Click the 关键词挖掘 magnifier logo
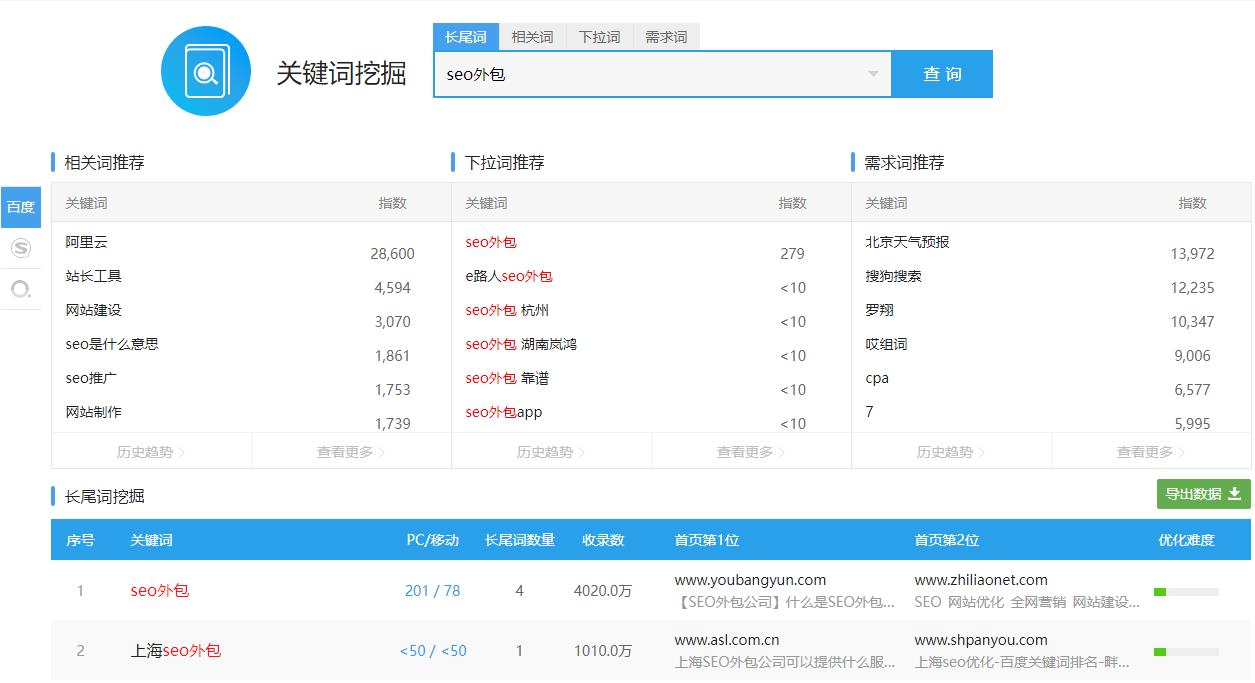 click(205, 72)
